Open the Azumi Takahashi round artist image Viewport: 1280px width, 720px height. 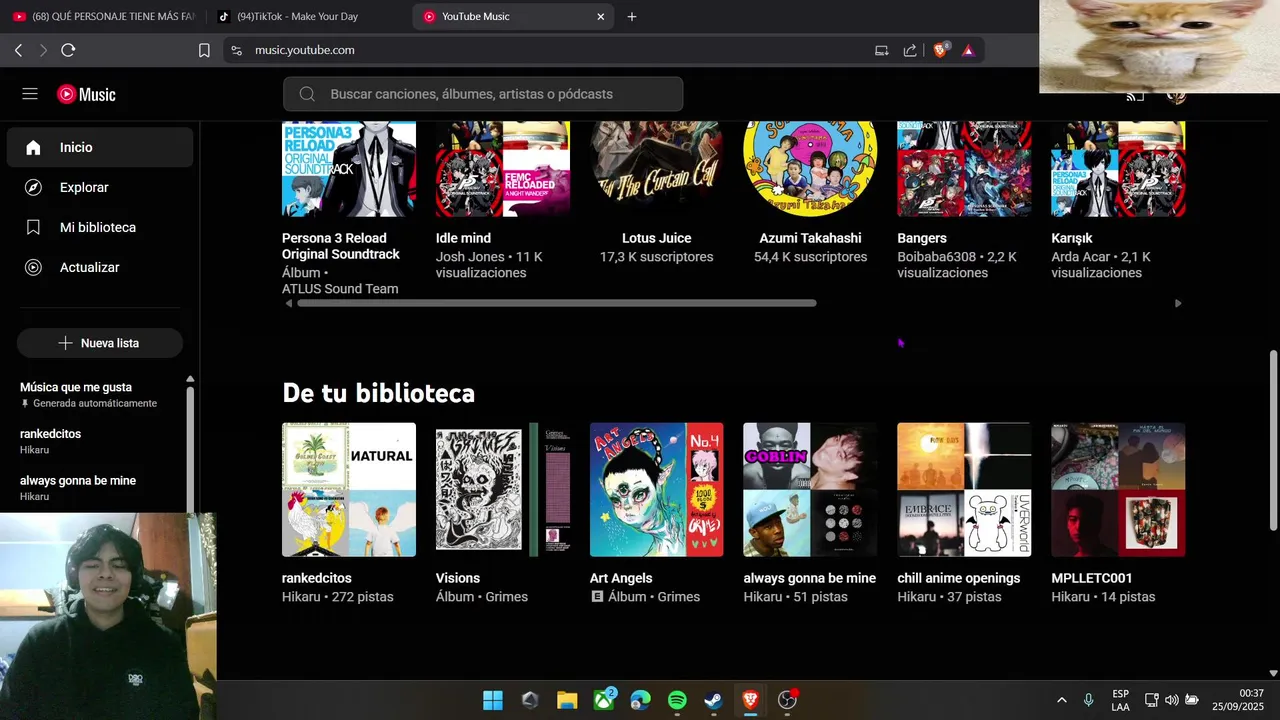pos(810,169)
